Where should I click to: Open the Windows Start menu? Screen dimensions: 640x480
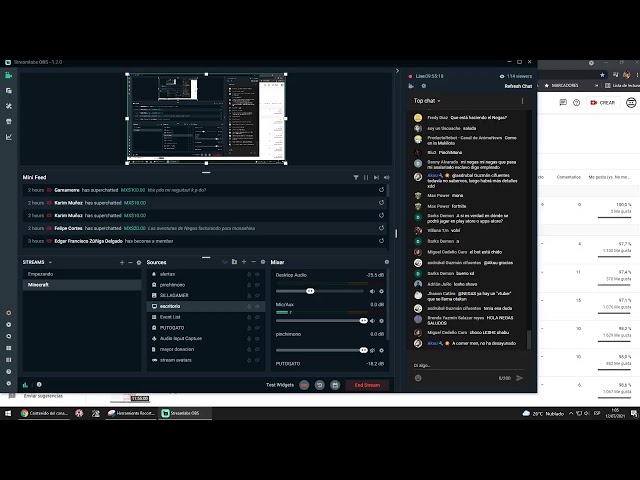point(8,413)
